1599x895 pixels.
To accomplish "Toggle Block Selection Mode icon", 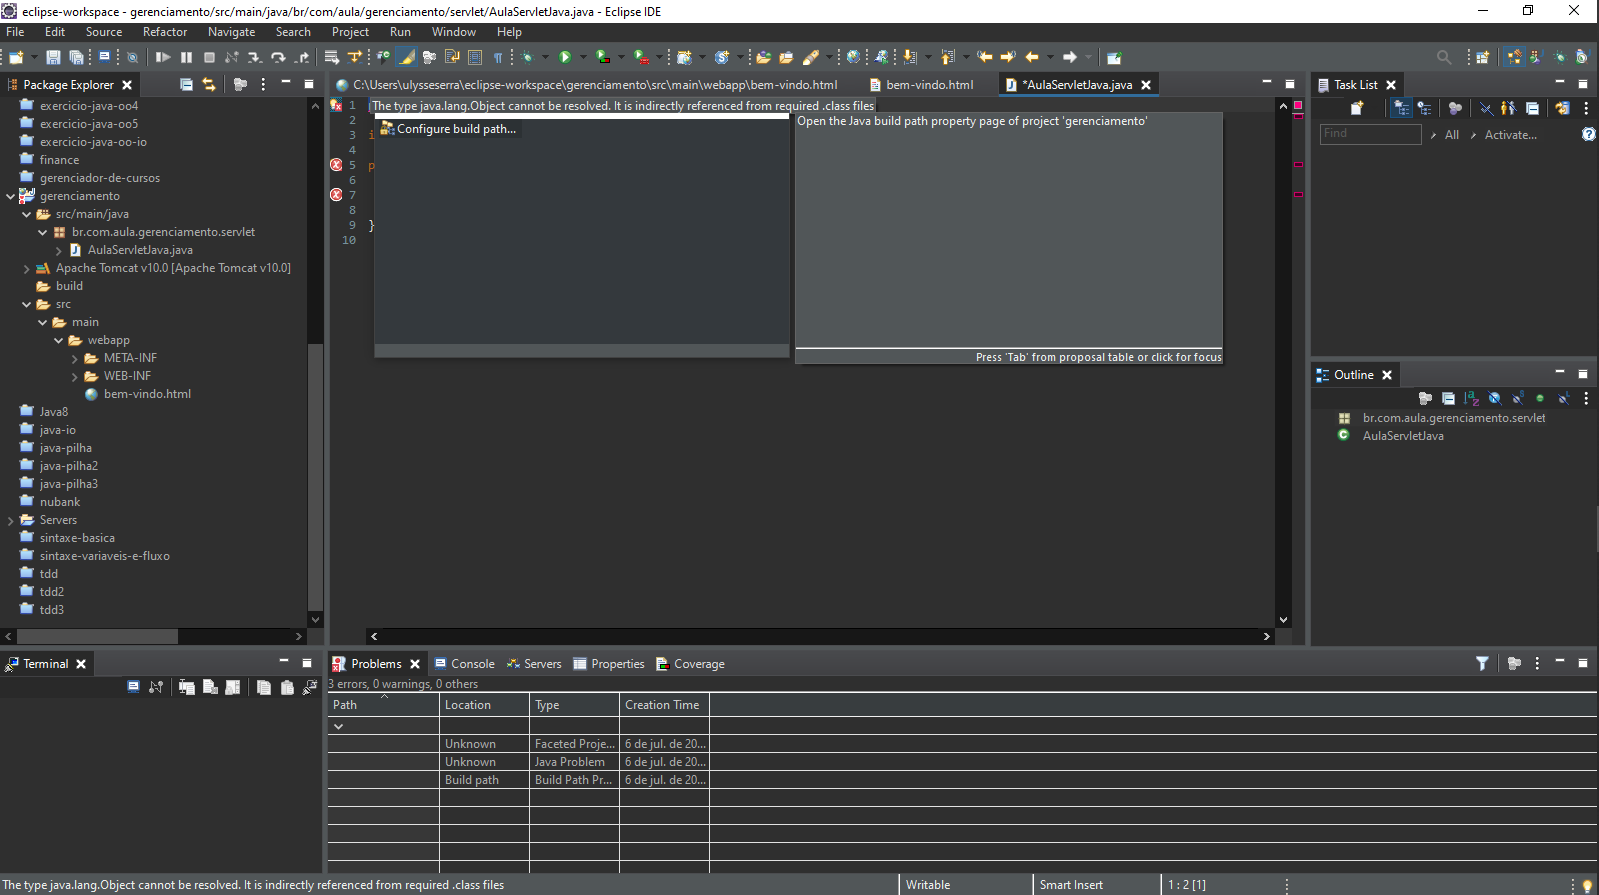I will pos(475,58).
